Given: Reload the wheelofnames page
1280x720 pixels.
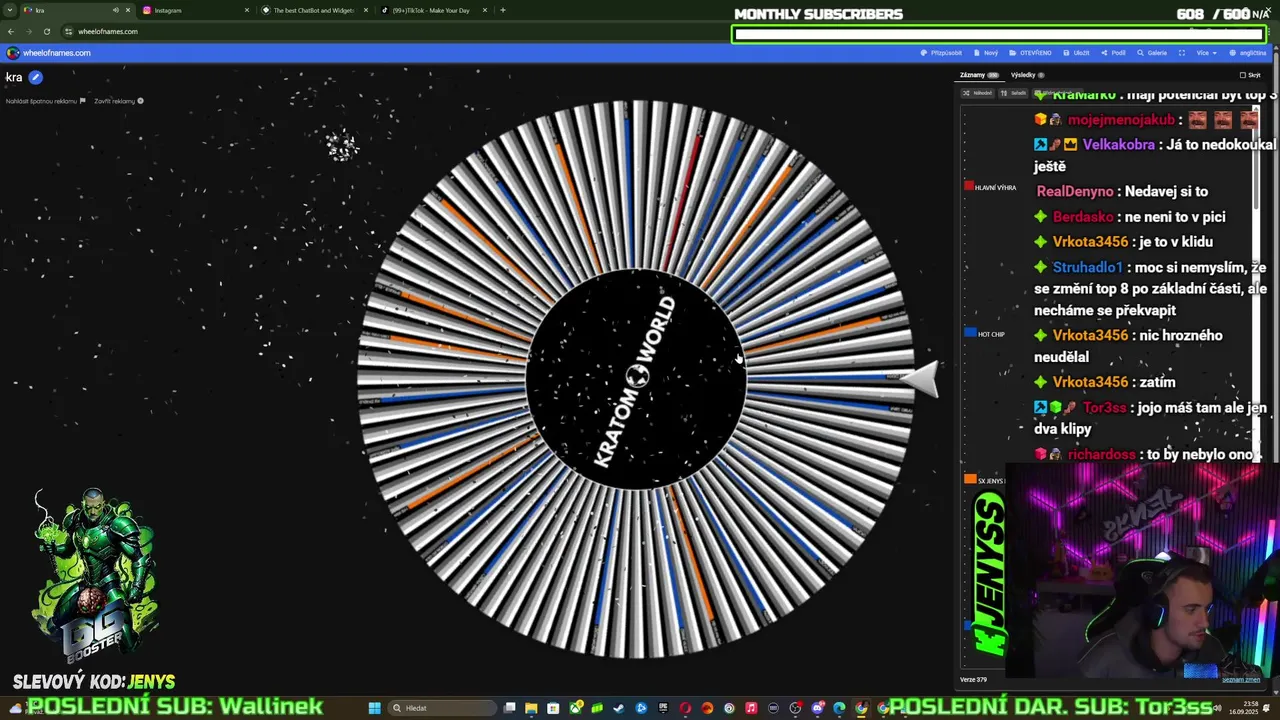Looking at the screenshot, I should (x=46, y=31).
